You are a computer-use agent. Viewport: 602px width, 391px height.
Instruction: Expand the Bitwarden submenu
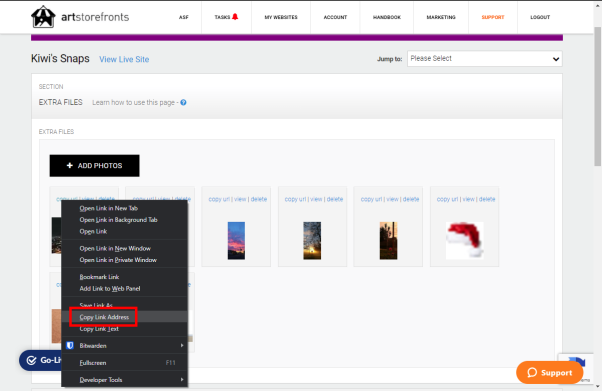tap(124, 345)
